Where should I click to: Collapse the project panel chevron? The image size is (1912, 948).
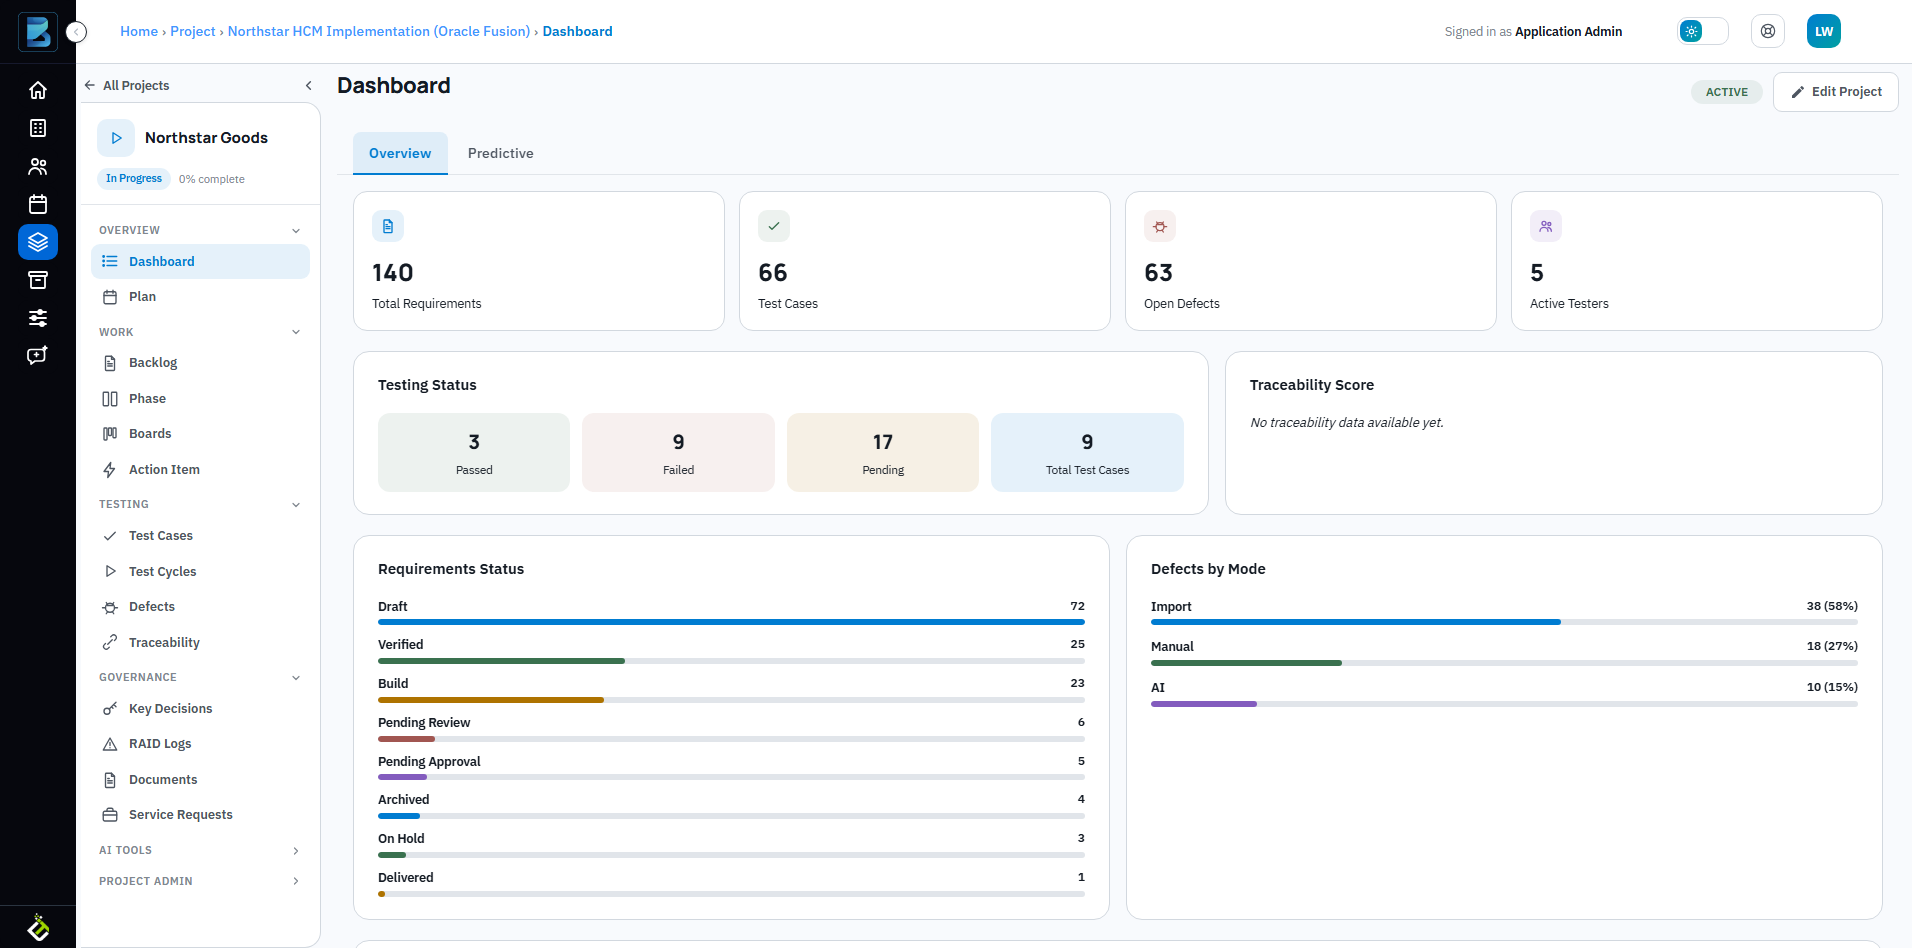click(308, 85)
